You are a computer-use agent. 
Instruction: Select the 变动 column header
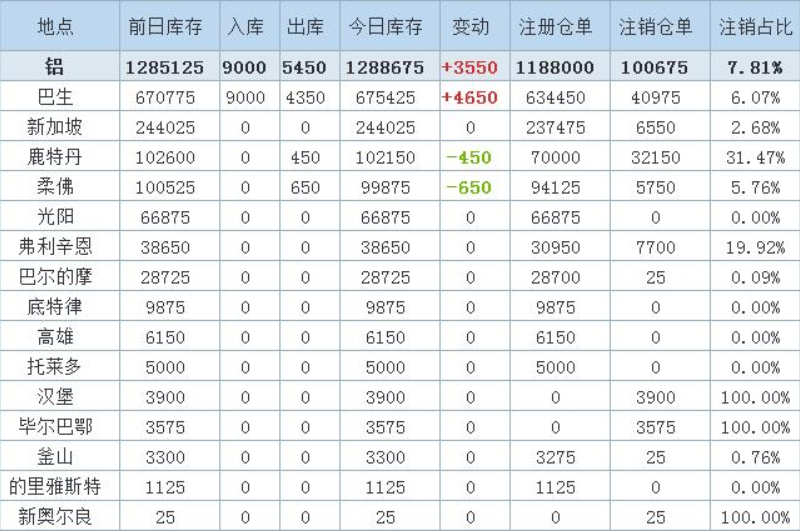471,27
